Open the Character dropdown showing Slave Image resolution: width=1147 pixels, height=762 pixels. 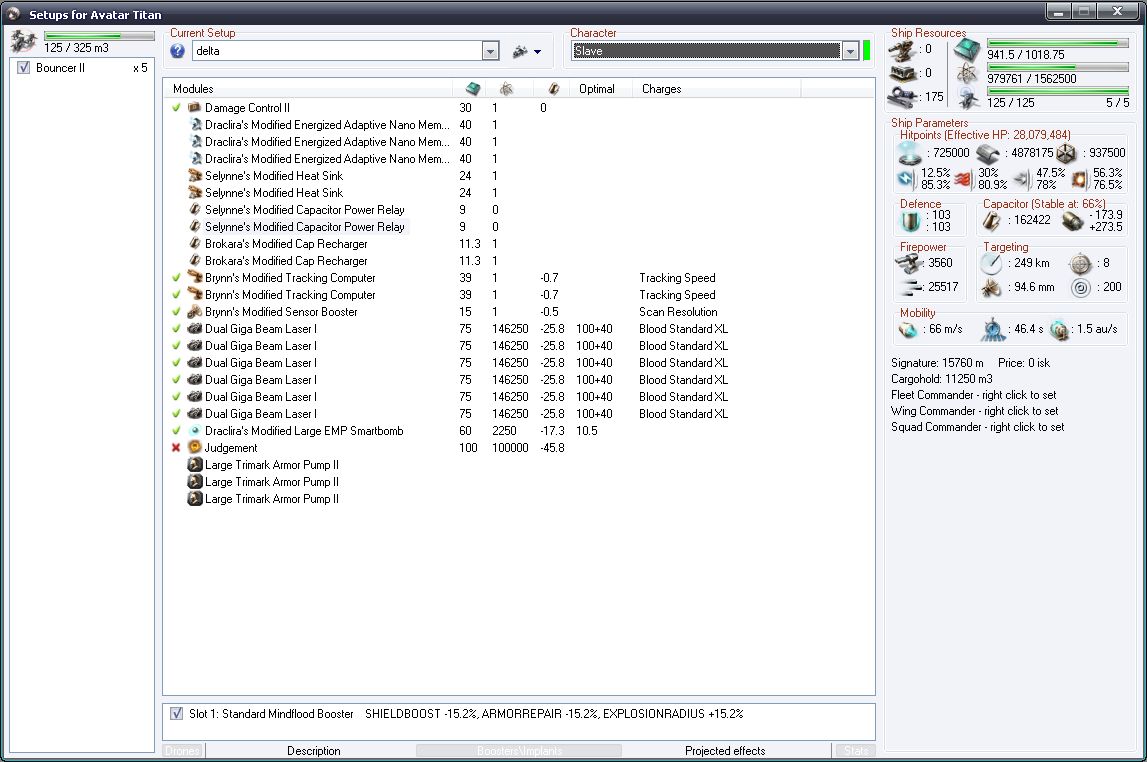click(x=849, y=51)
